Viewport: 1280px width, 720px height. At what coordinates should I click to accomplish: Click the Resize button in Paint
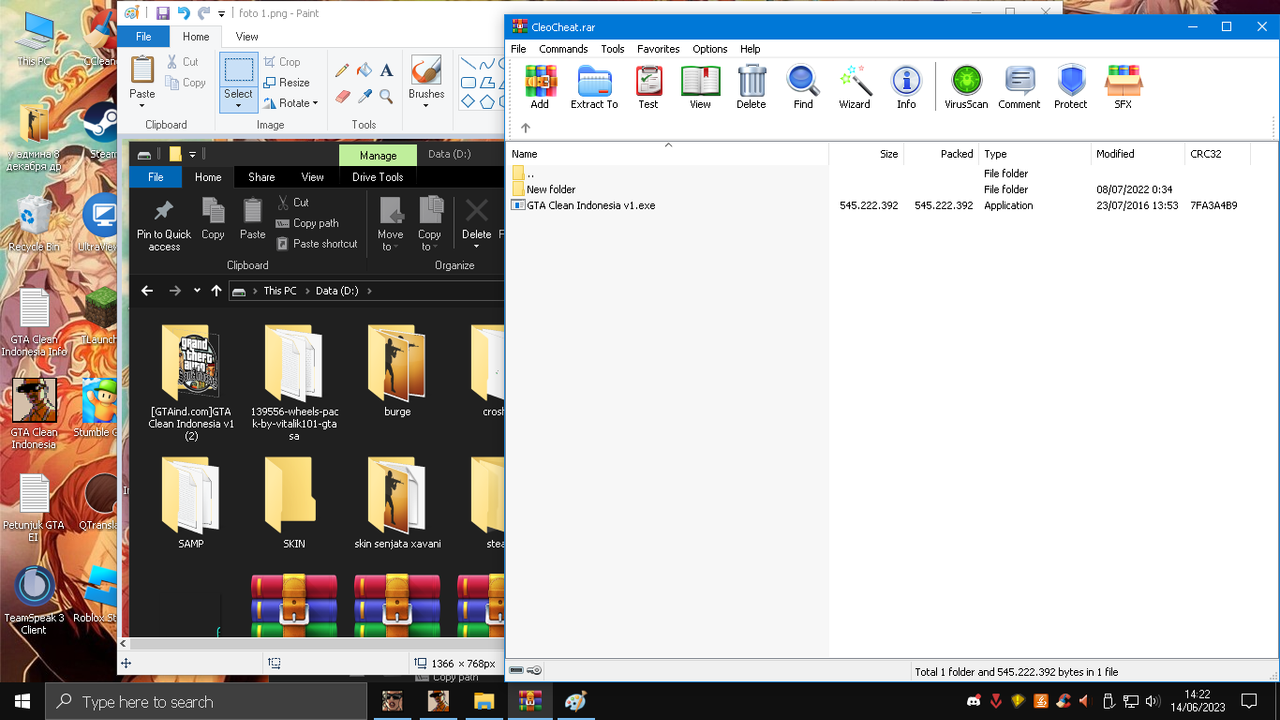[287, 83]
